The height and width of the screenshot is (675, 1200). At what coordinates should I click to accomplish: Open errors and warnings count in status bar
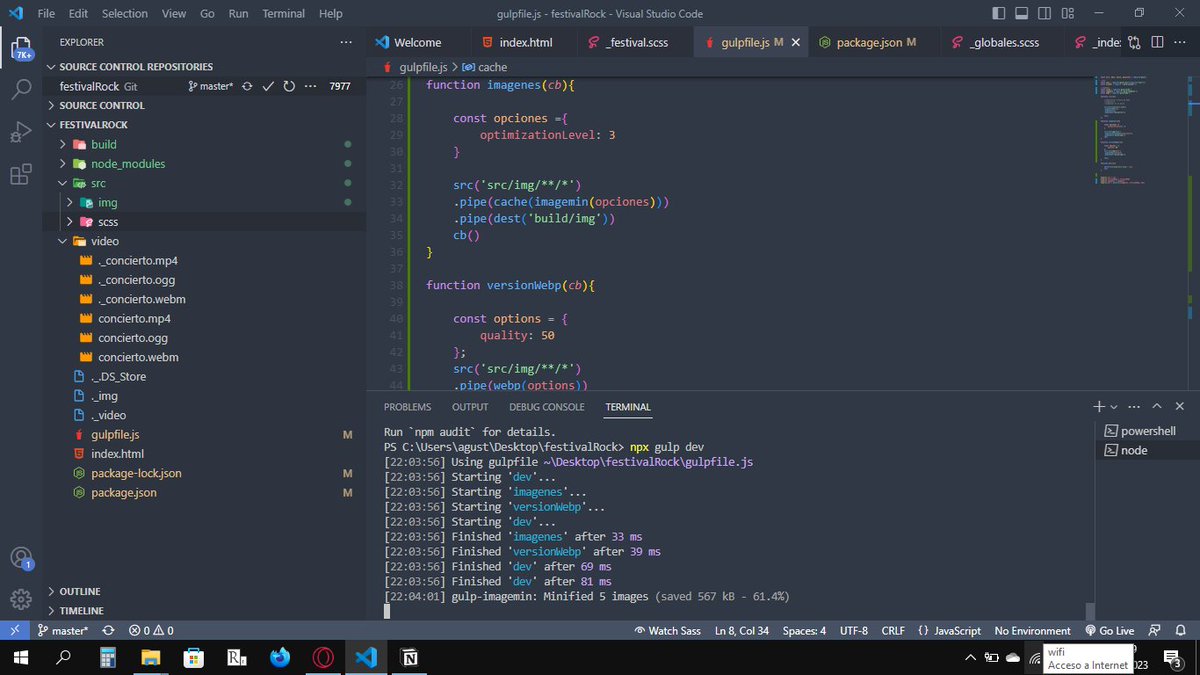[x=151, y=631]
